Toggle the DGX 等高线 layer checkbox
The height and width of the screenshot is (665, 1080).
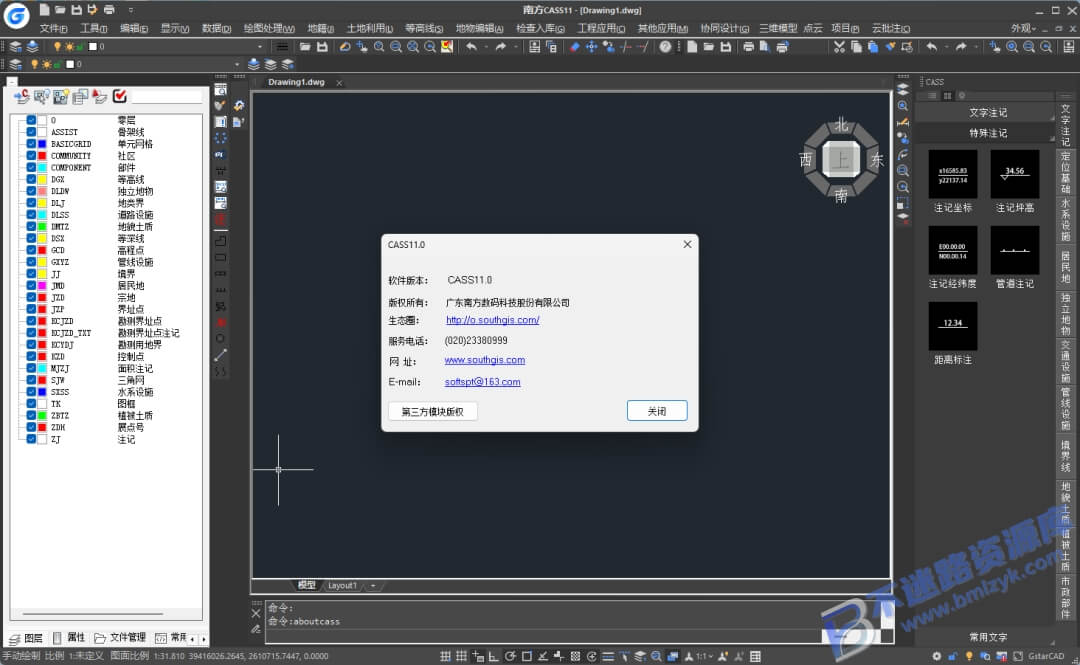click(31, 179)
